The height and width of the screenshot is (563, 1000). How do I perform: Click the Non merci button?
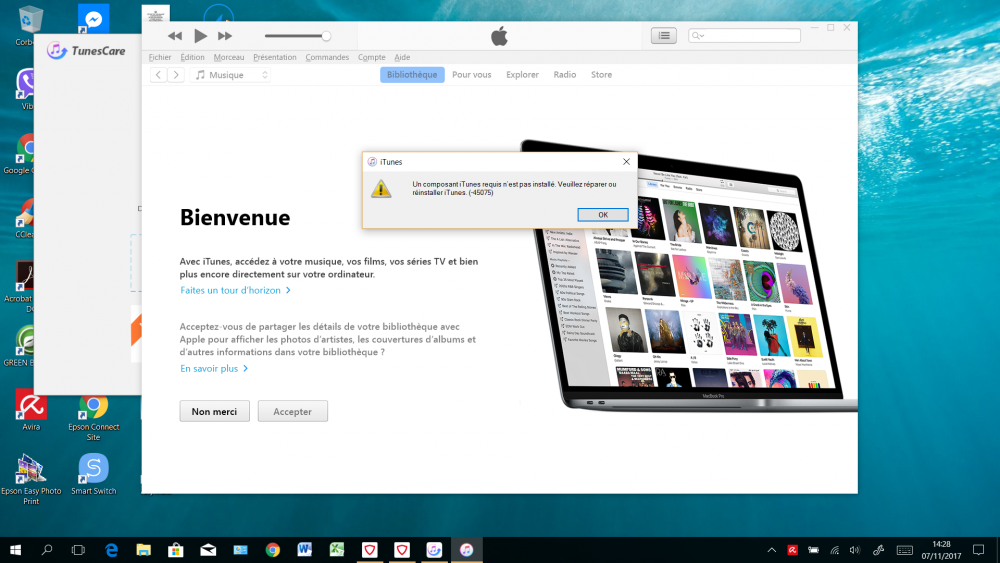(x=214, y=411)
